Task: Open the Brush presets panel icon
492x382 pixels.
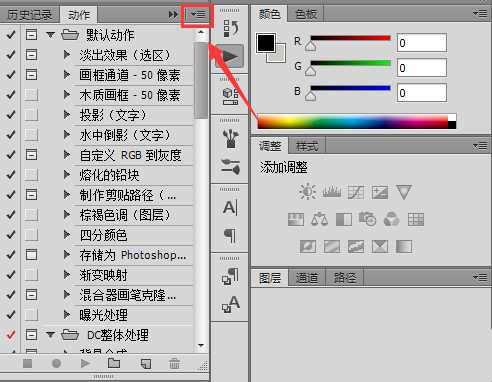Action: (x=230, y=139)
